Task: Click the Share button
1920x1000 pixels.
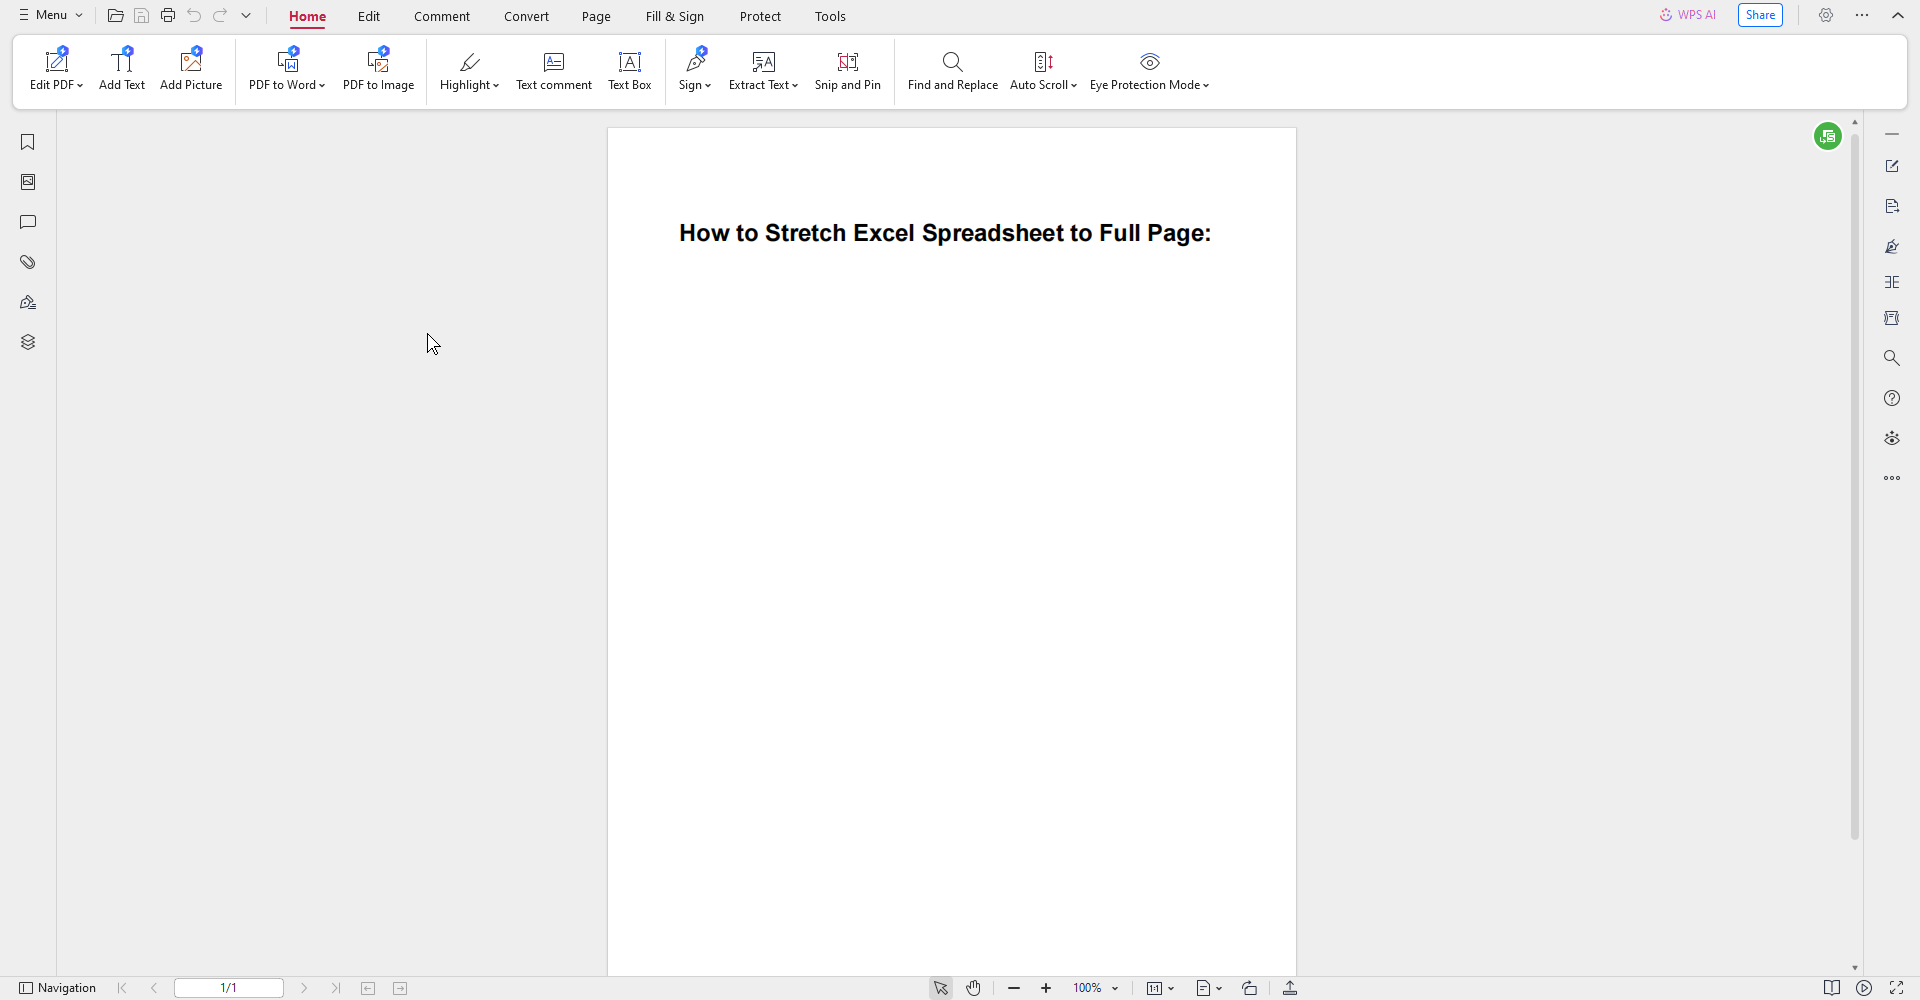Action: [x=1759, y=14]
